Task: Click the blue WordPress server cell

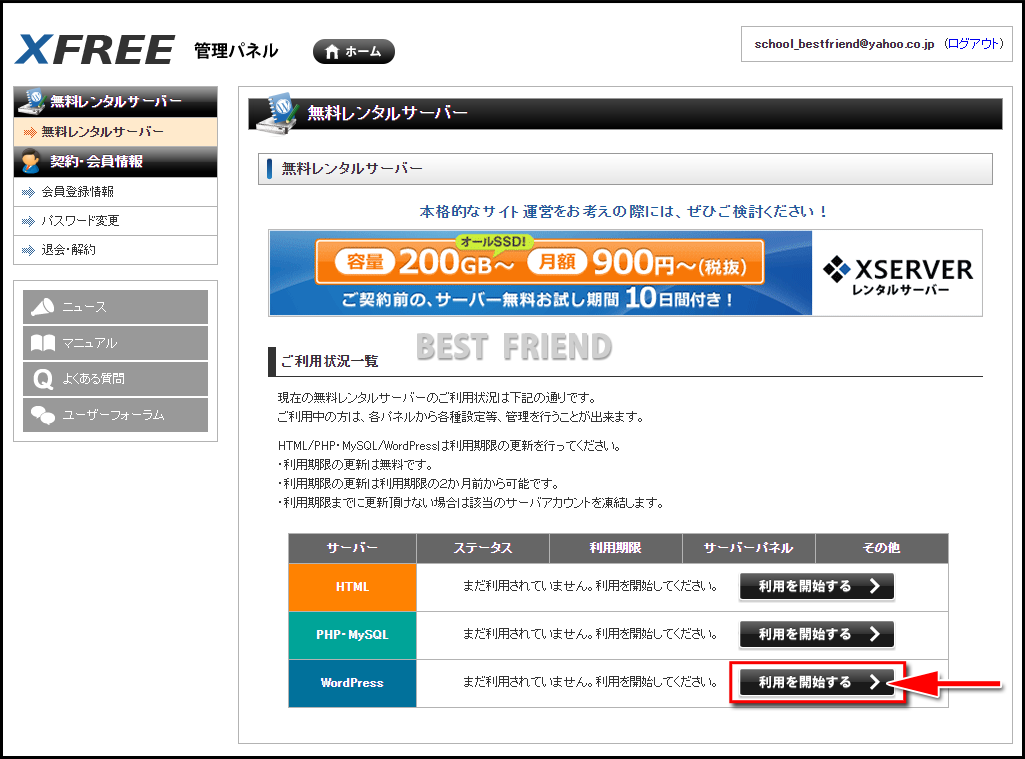Action: tap(352, 683)
